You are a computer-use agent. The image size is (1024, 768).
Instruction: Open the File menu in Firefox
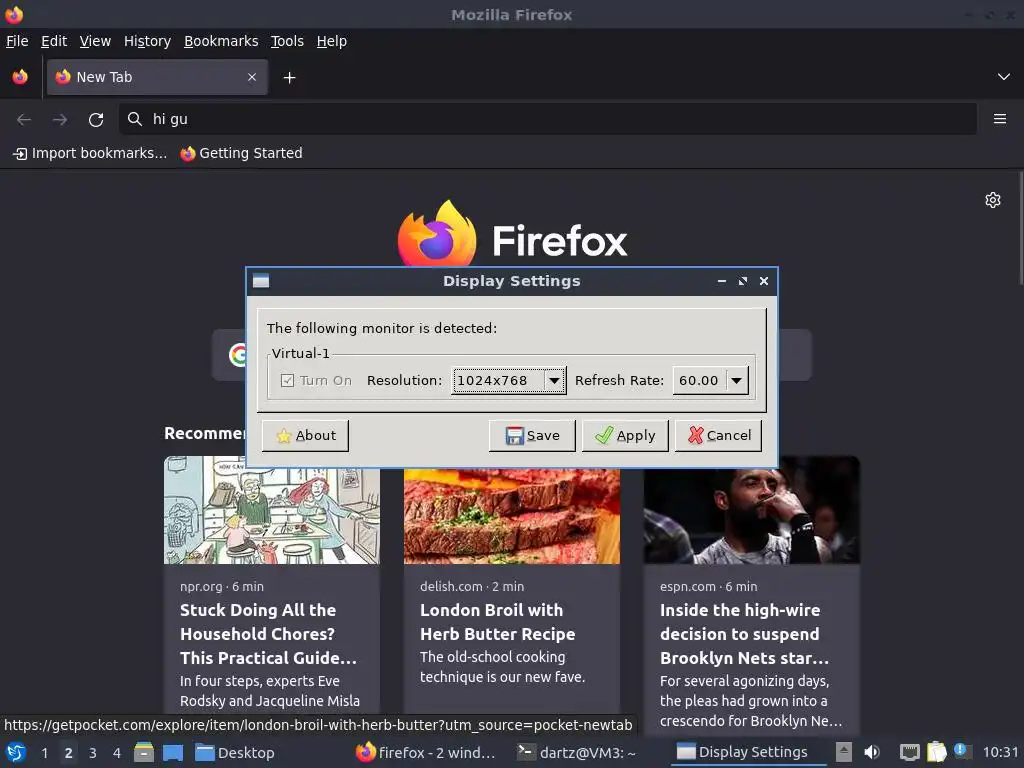17,41
